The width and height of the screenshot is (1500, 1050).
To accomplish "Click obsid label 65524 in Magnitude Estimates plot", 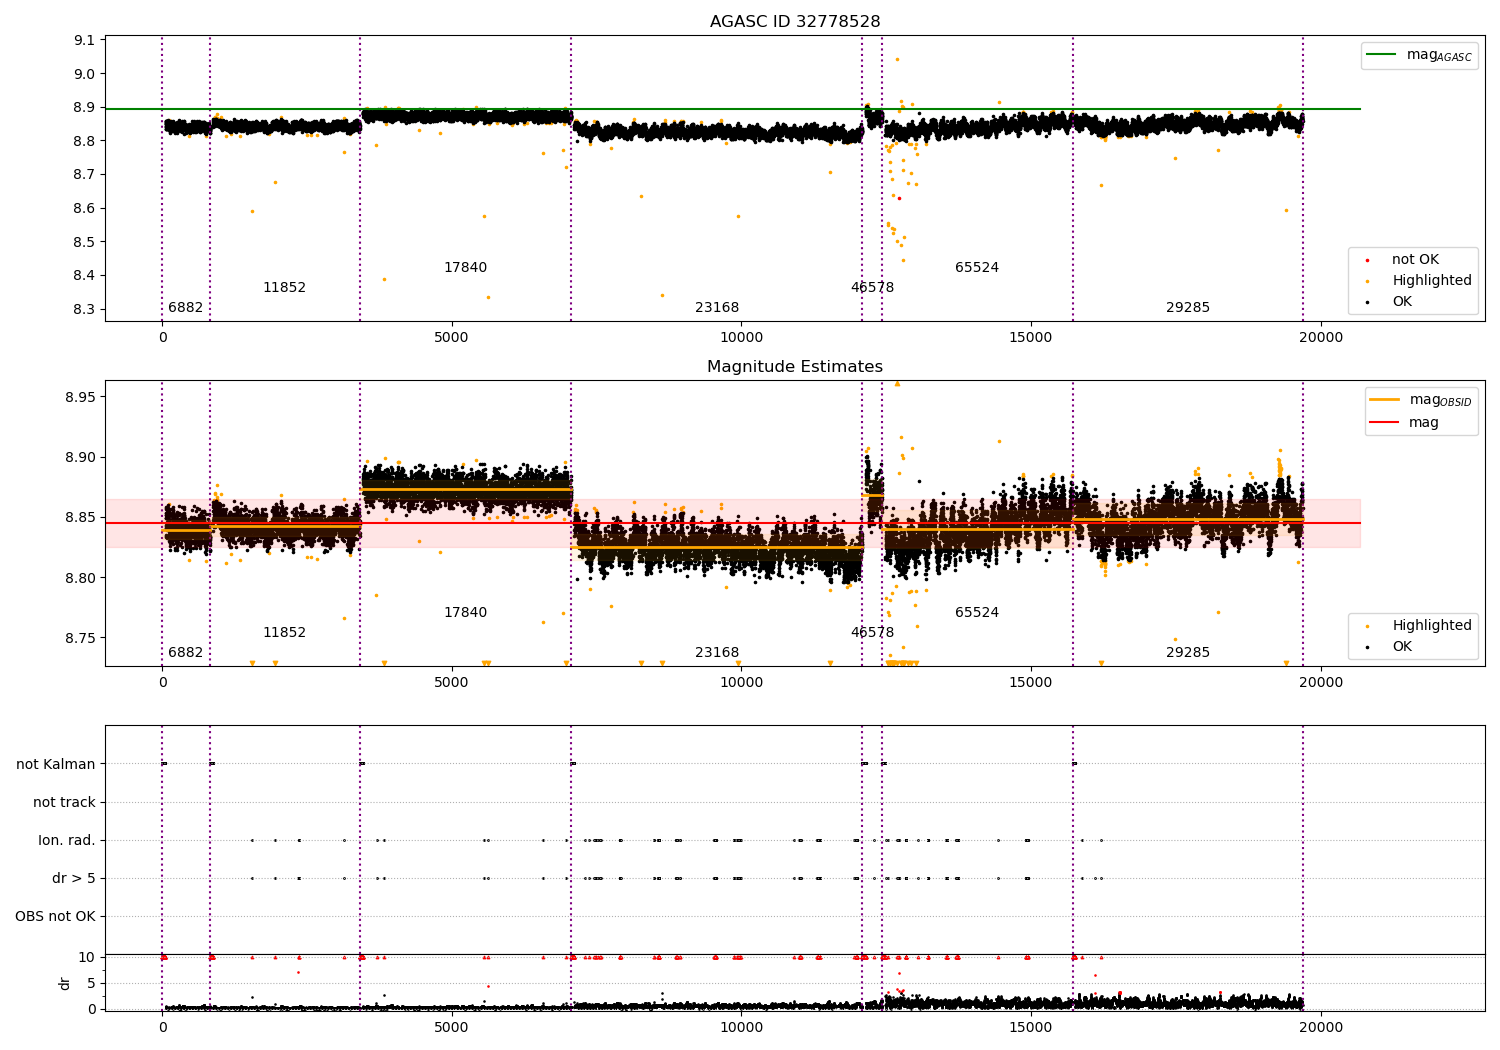I will pyautogui.click(x=977, y=613).
